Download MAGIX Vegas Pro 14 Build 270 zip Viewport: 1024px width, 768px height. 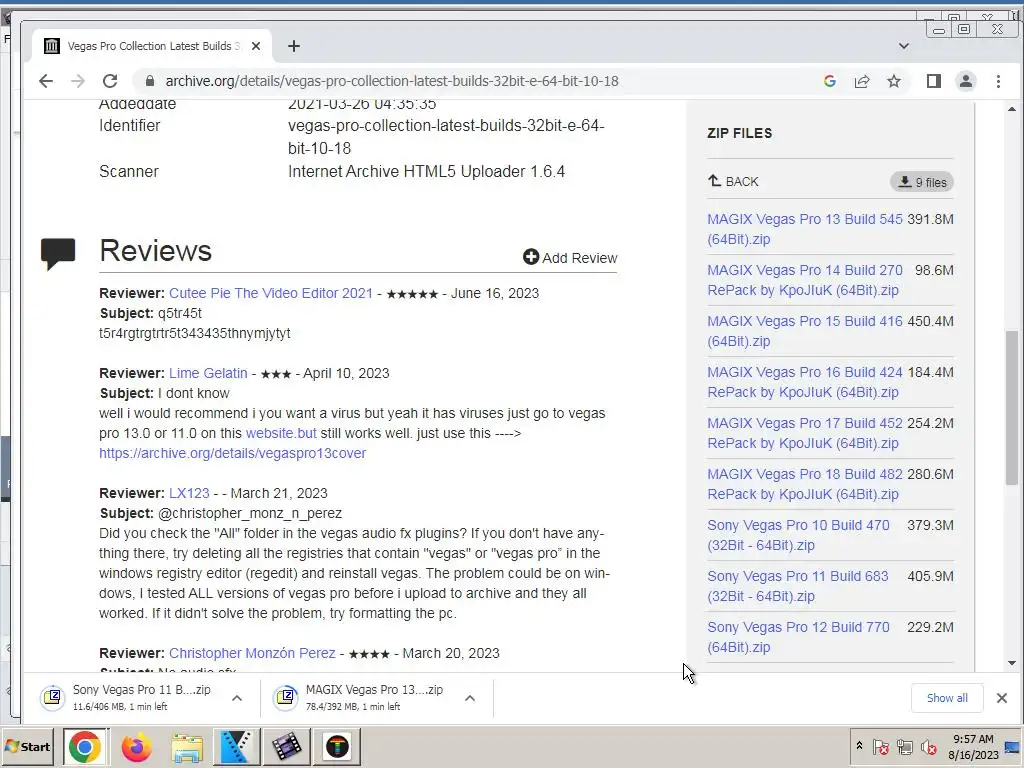click(805, 280)
